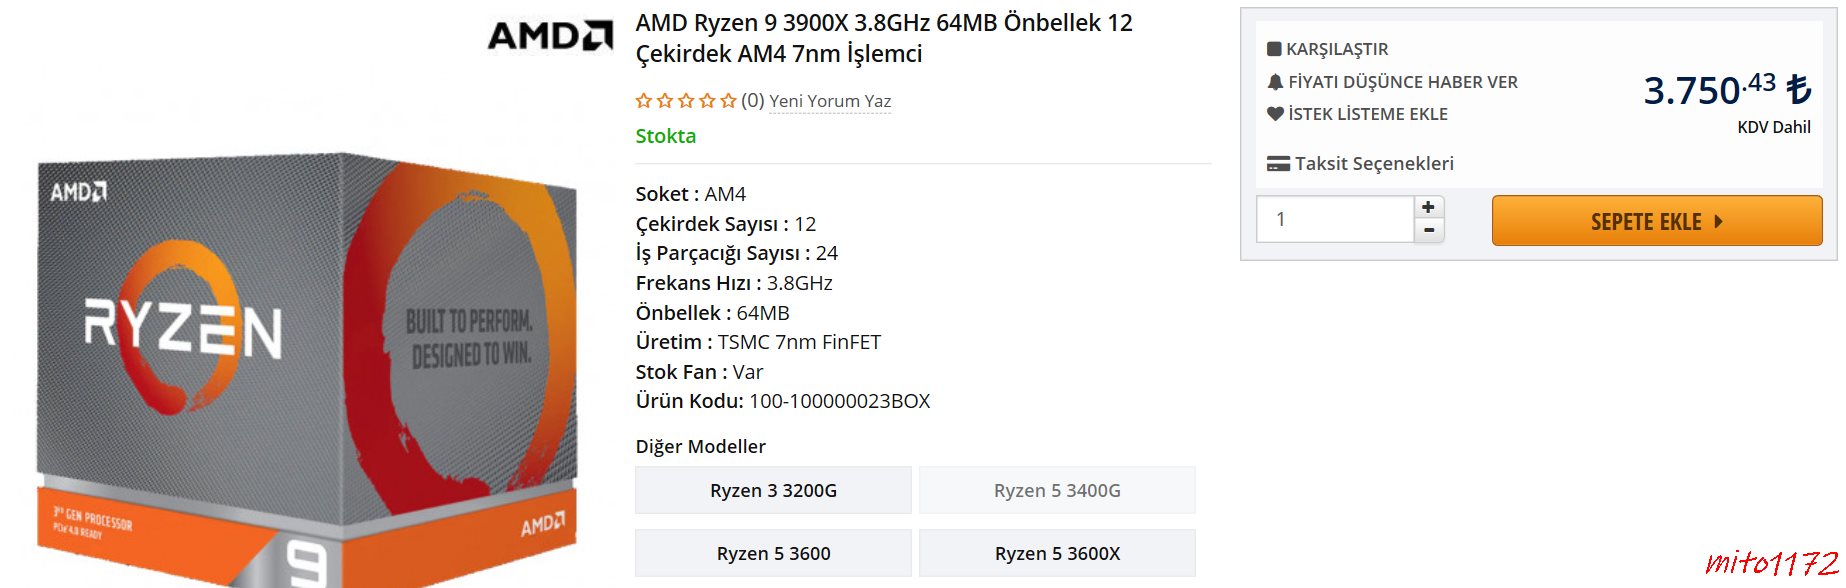Click the heart icon for wishlist
The height and width of the screenshot is (588, 1846).
pos(1275,114)
